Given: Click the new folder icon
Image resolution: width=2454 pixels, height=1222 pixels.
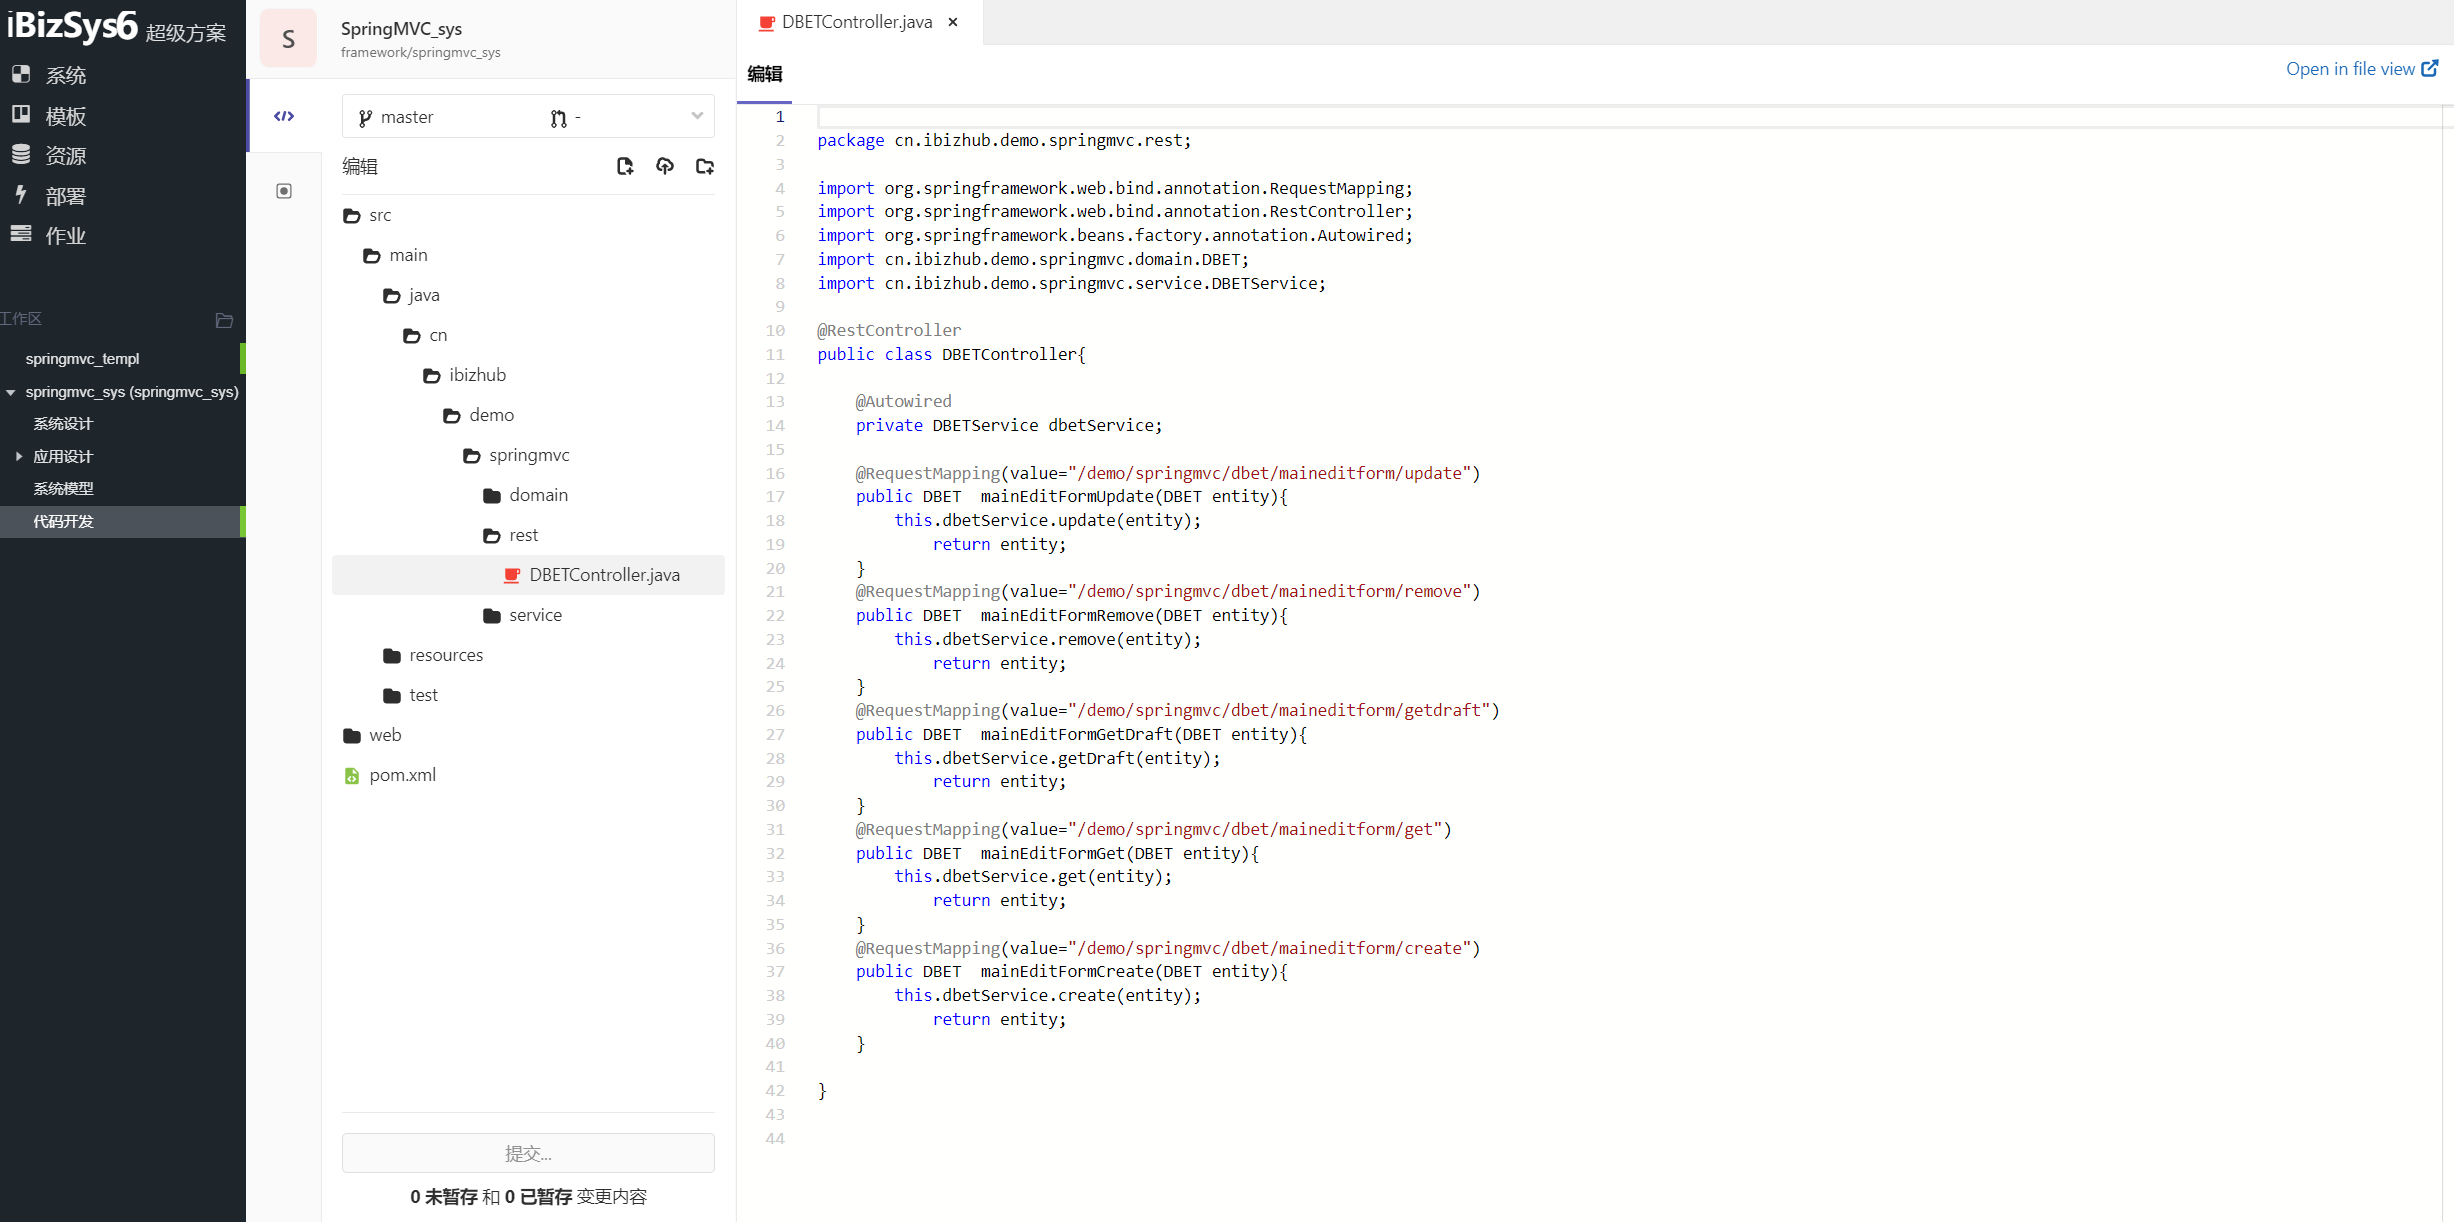Looking at the screenshot, I should (705, 166).
